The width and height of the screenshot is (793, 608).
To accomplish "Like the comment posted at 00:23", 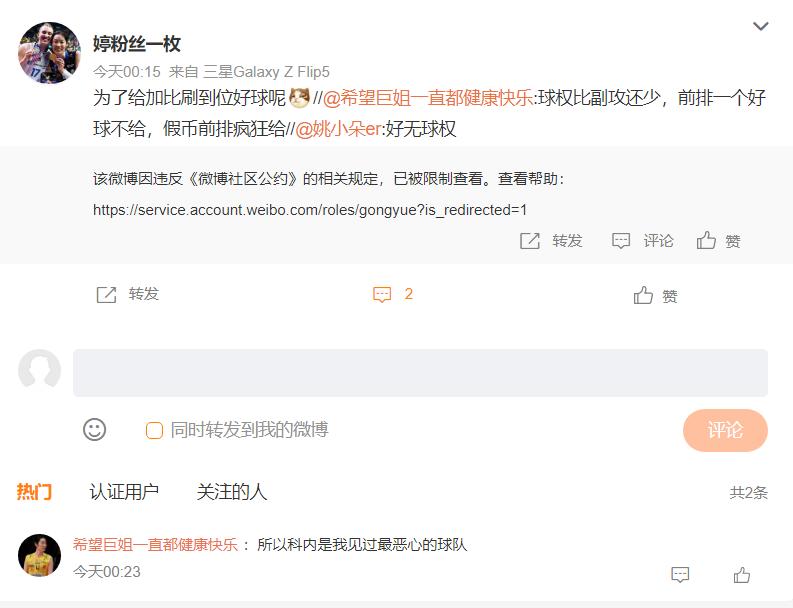I will [x=741, y=575].
